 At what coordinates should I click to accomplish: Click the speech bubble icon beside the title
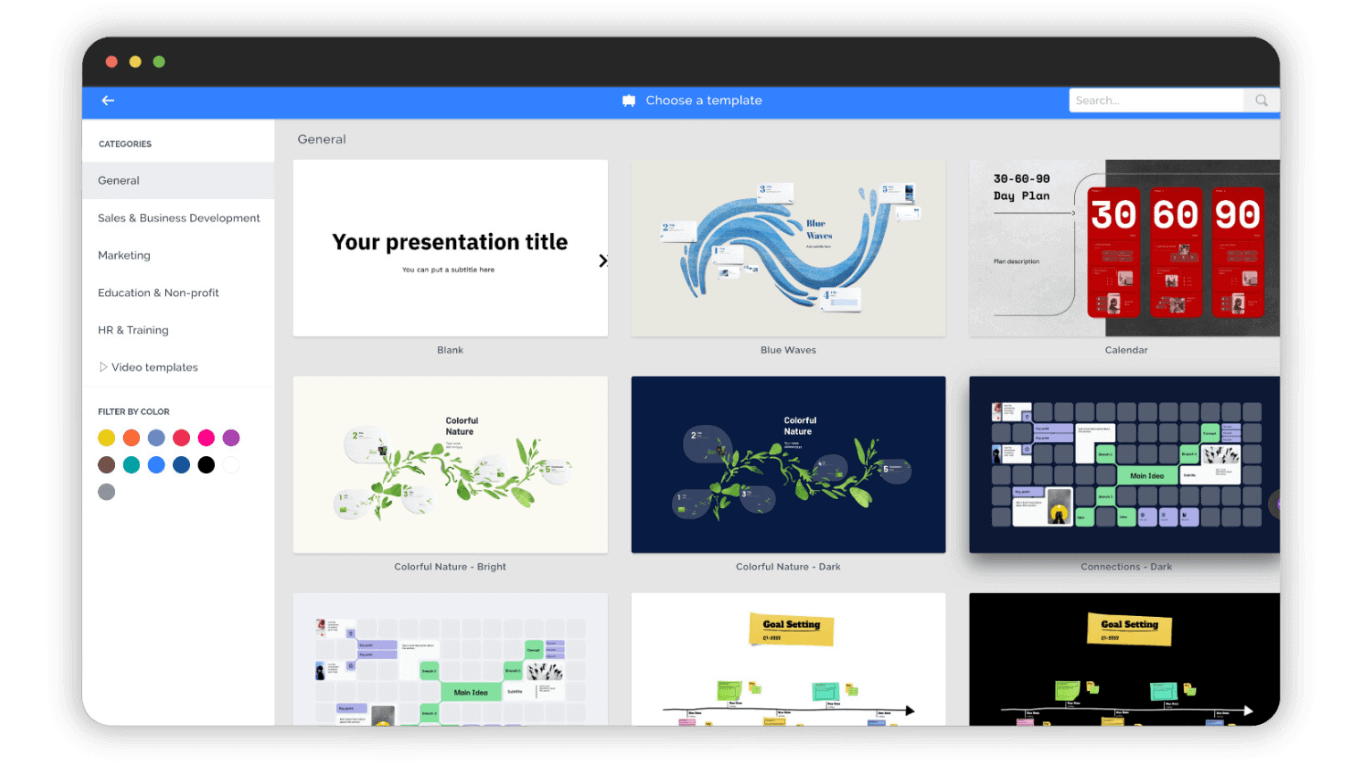point(628,100)
